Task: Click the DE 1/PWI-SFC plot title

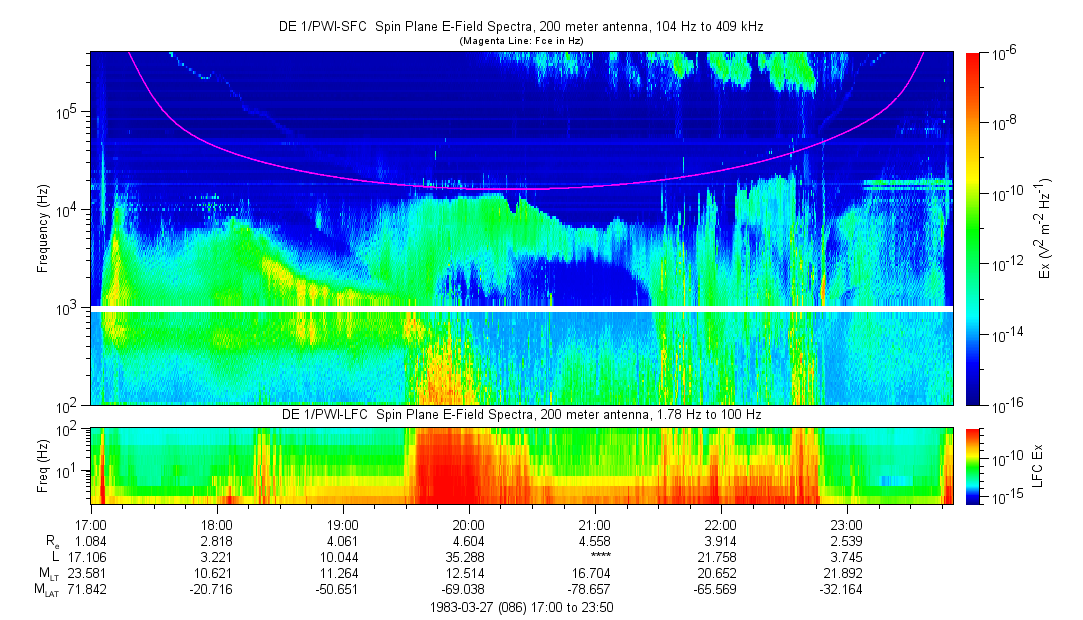Action: (x=520, y=27)
